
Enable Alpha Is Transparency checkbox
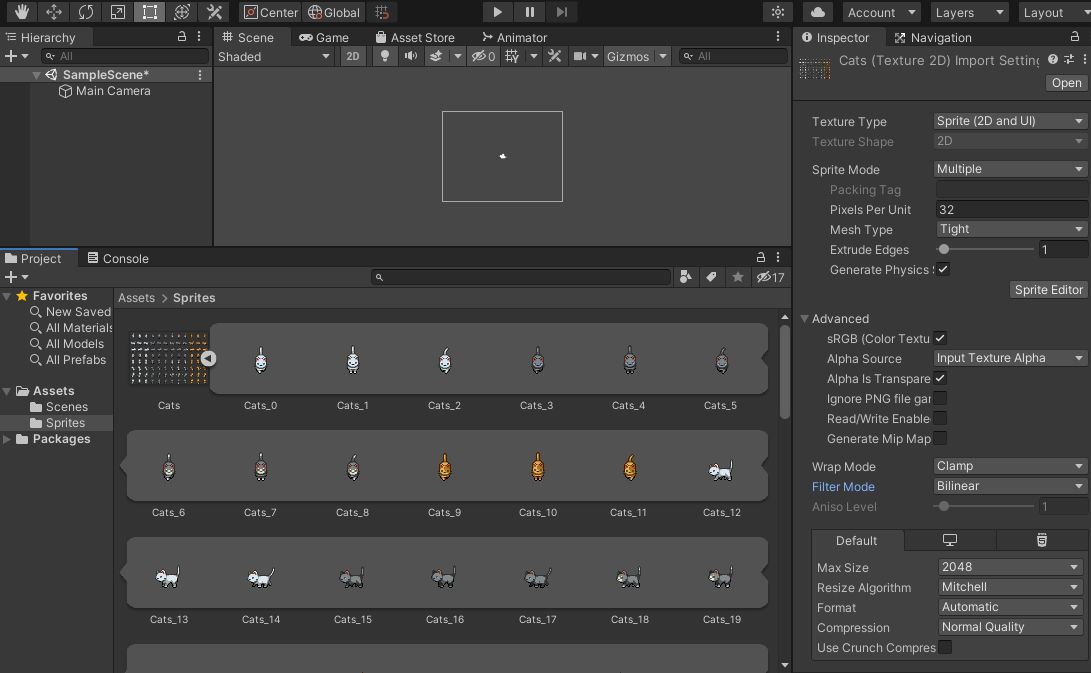[x=940, y=379]
